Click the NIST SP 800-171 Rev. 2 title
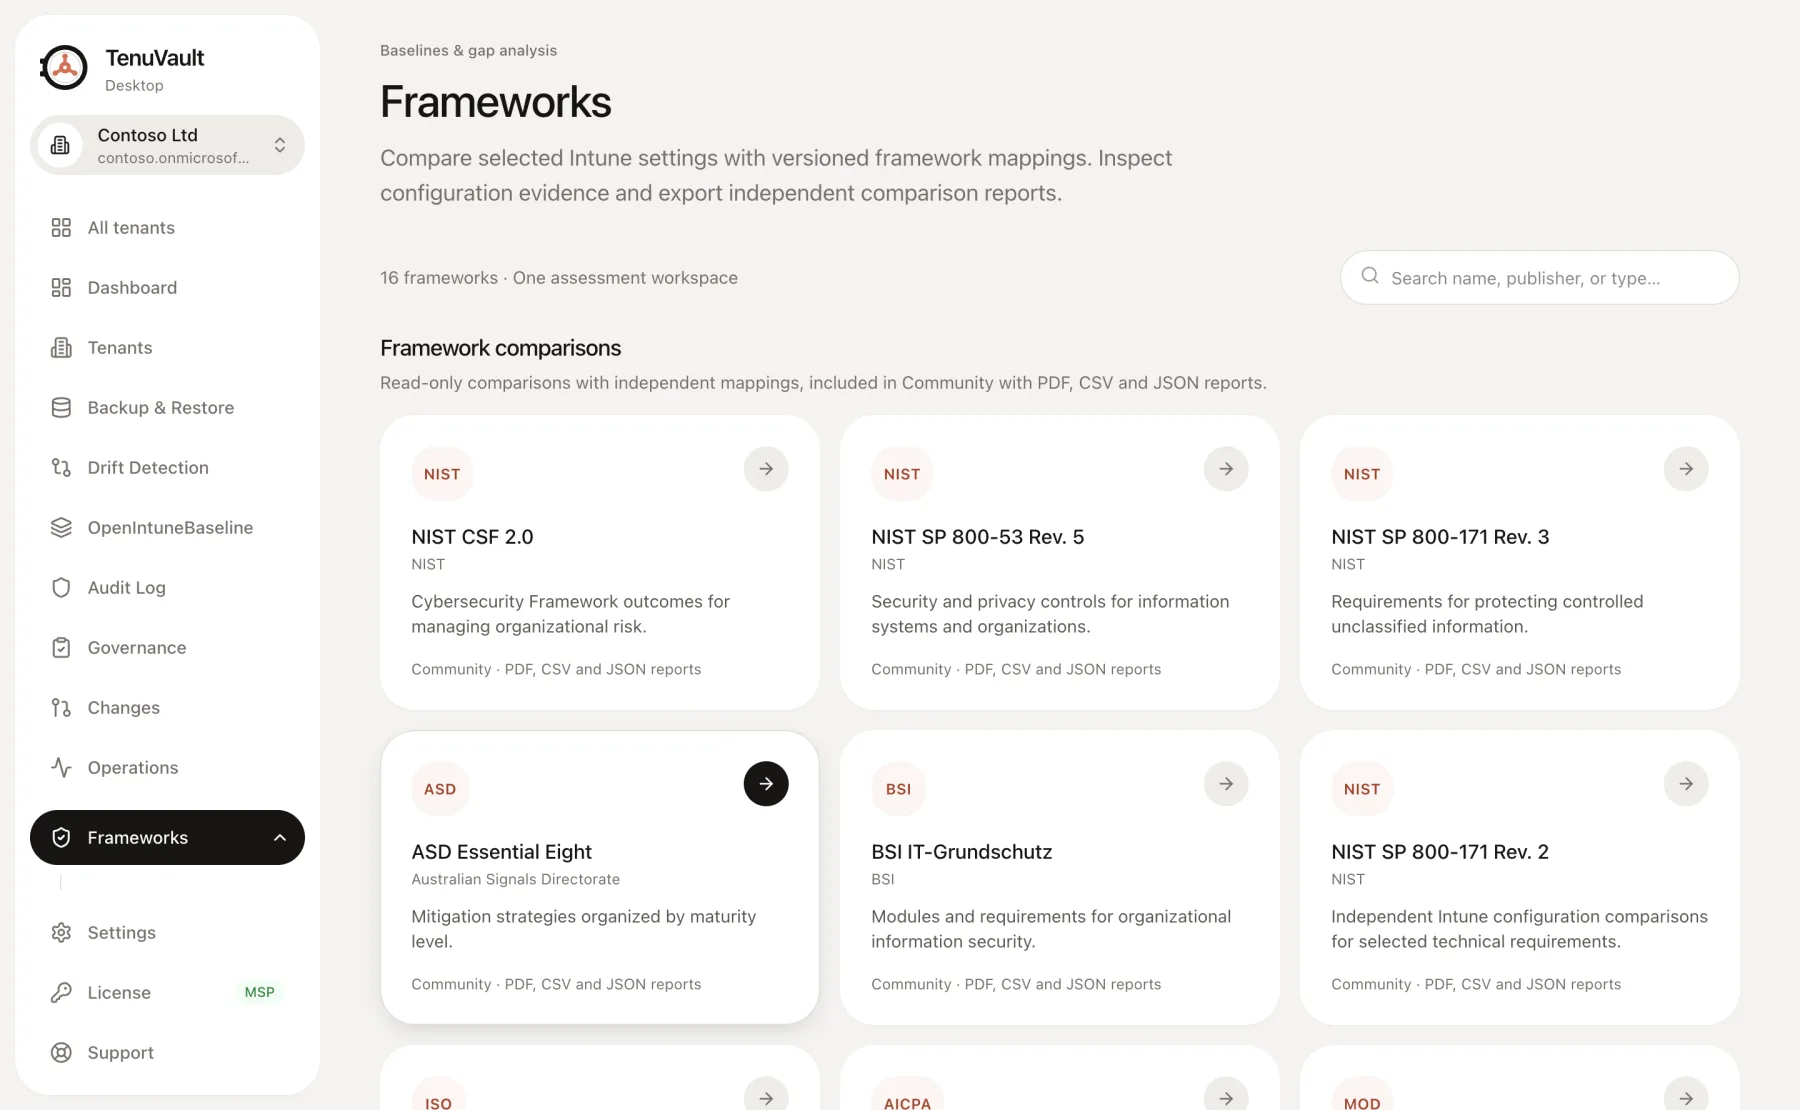Image resolution: width=1800 pixels, height=1110 pixels. [x=1440, y=852]
